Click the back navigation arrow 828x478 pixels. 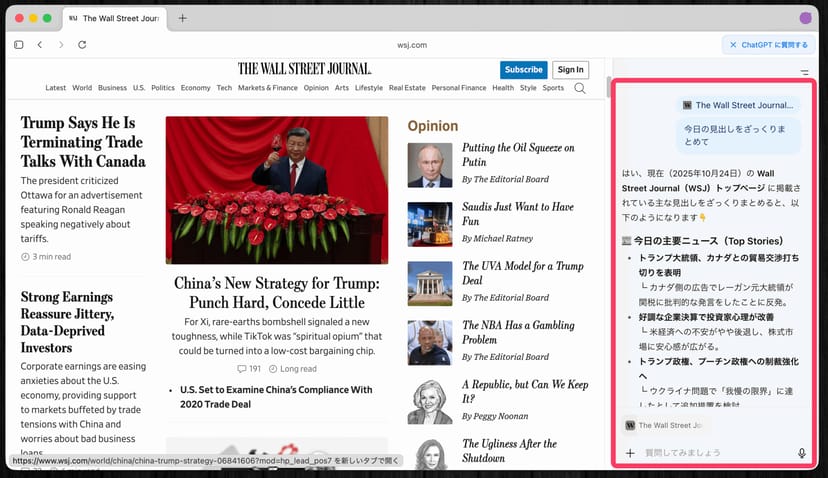40,45
